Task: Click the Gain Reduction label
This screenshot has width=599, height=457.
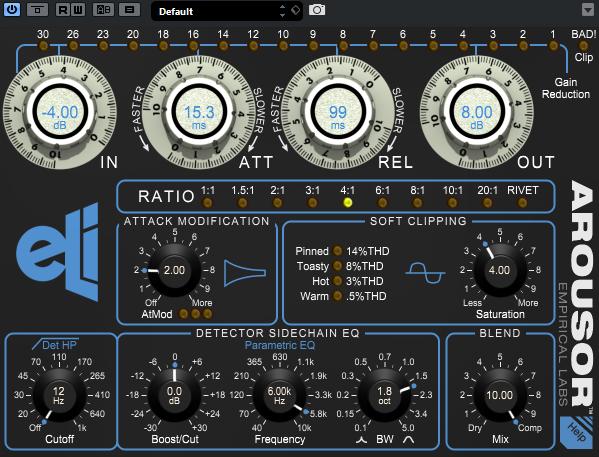Action: pyautogui.click(x=566, y=88)
